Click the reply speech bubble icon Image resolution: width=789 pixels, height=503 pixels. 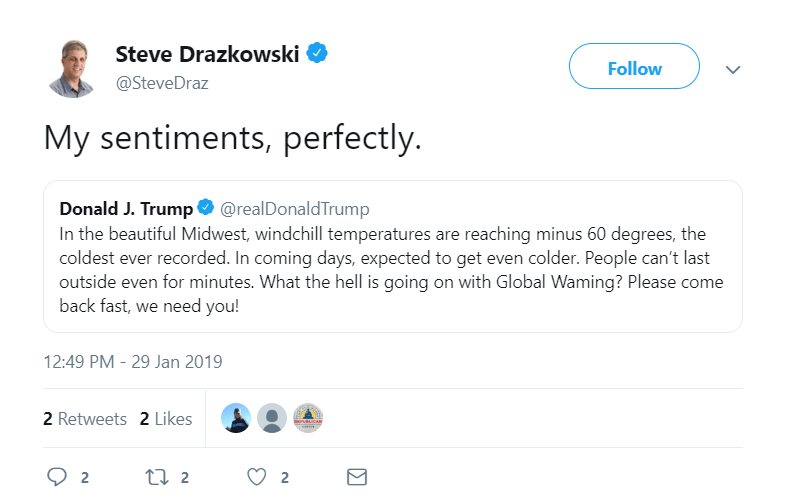coord(58,477)
